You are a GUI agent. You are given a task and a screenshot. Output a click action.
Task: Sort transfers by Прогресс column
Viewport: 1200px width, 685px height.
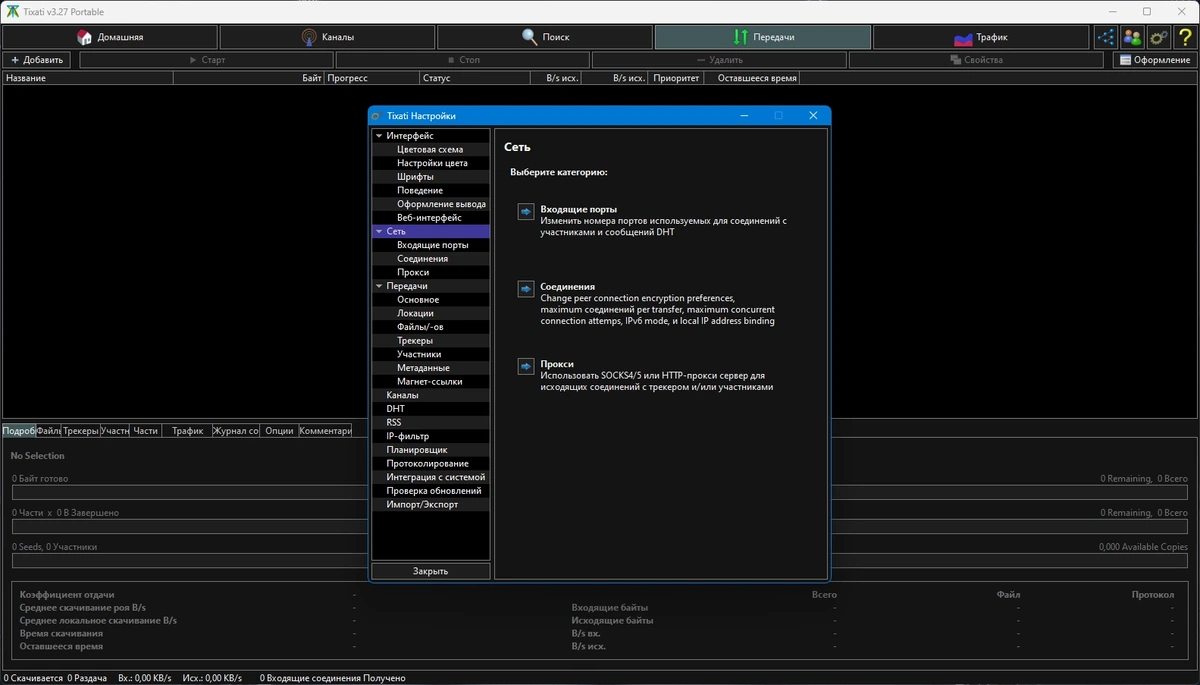[372, 78]
